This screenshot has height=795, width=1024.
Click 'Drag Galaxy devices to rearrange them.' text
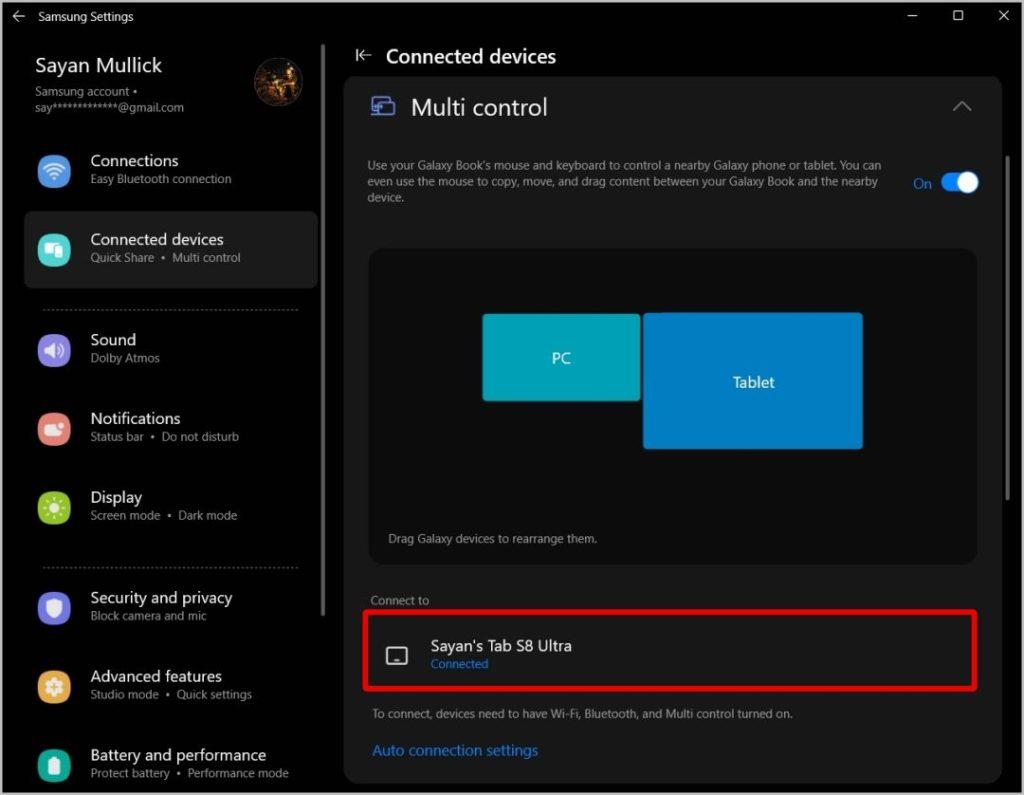pos(492,539)
